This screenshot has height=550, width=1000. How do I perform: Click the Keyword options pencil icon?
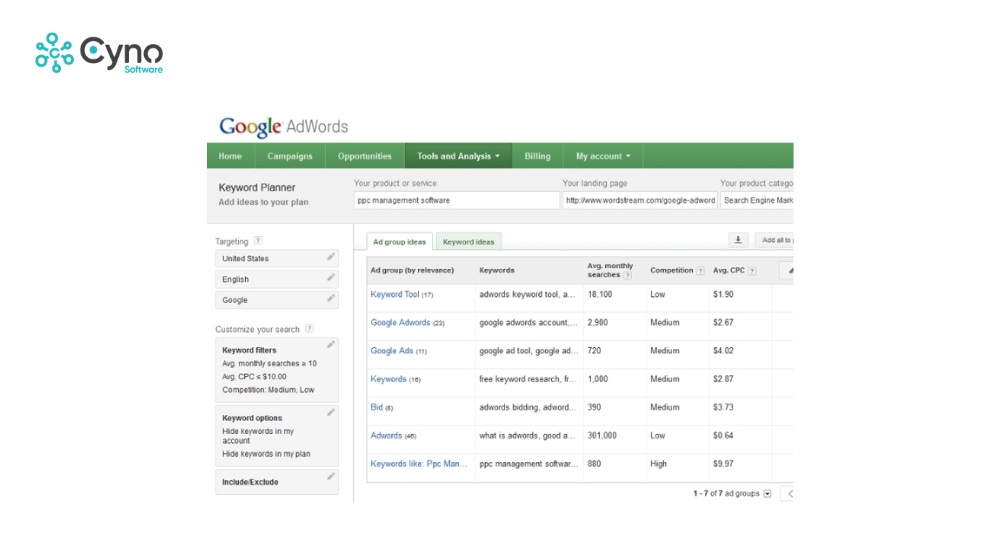(331, 412)
